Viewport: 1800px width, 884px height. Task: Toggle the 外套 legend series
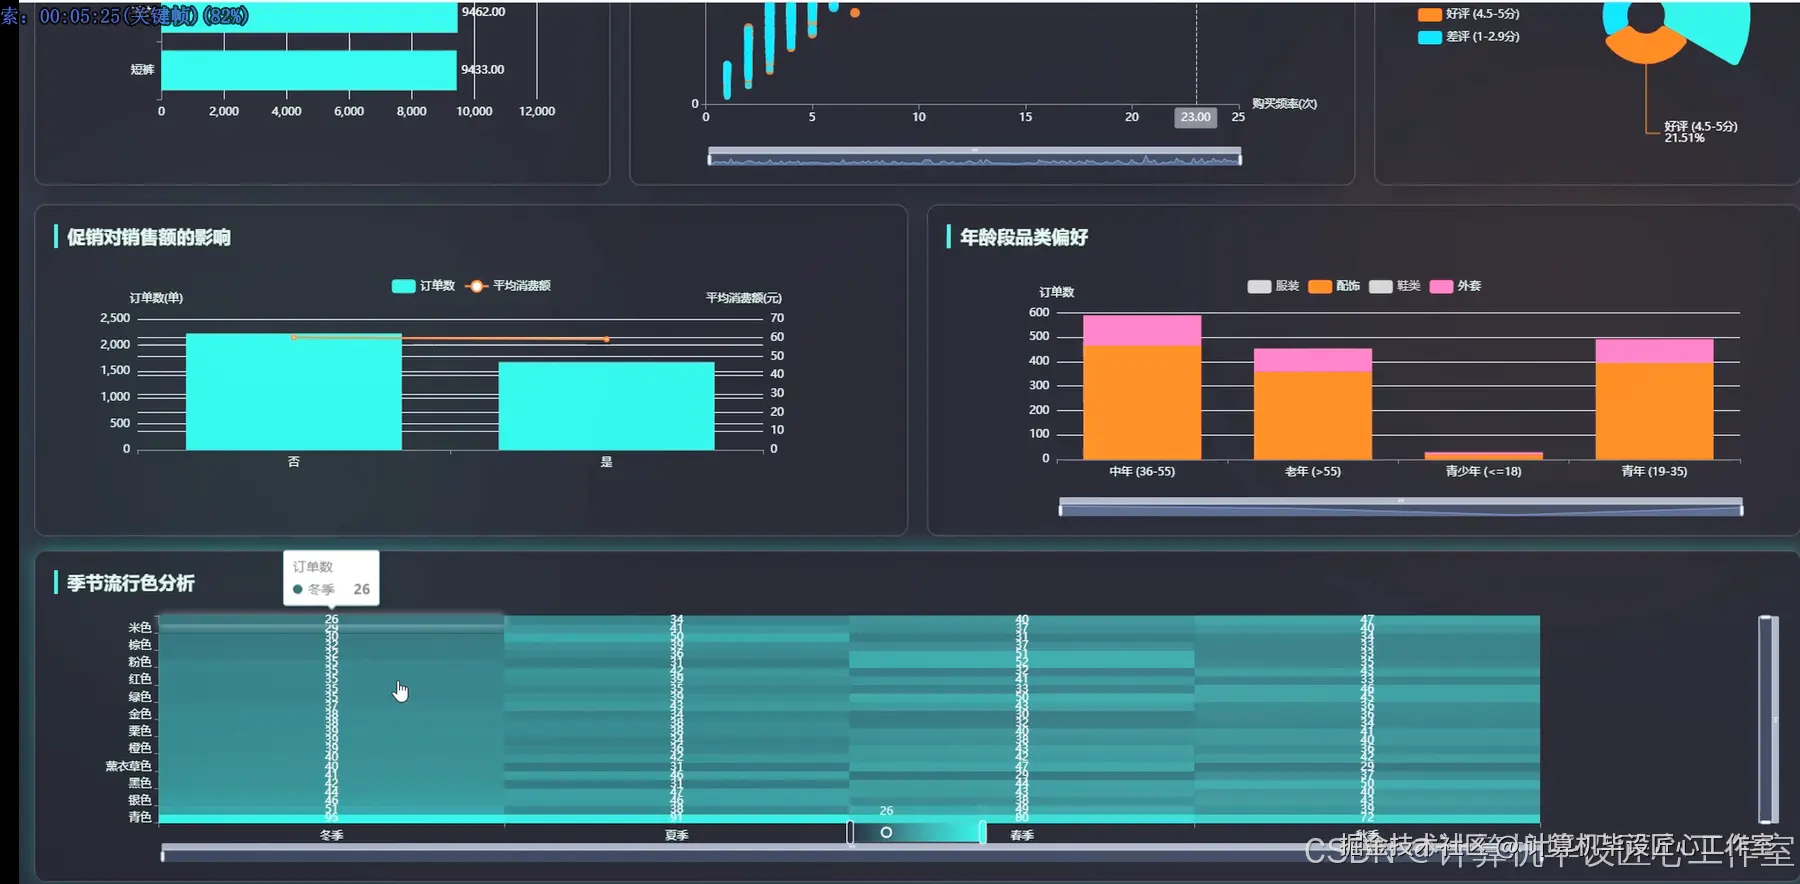click(1455, 286)
